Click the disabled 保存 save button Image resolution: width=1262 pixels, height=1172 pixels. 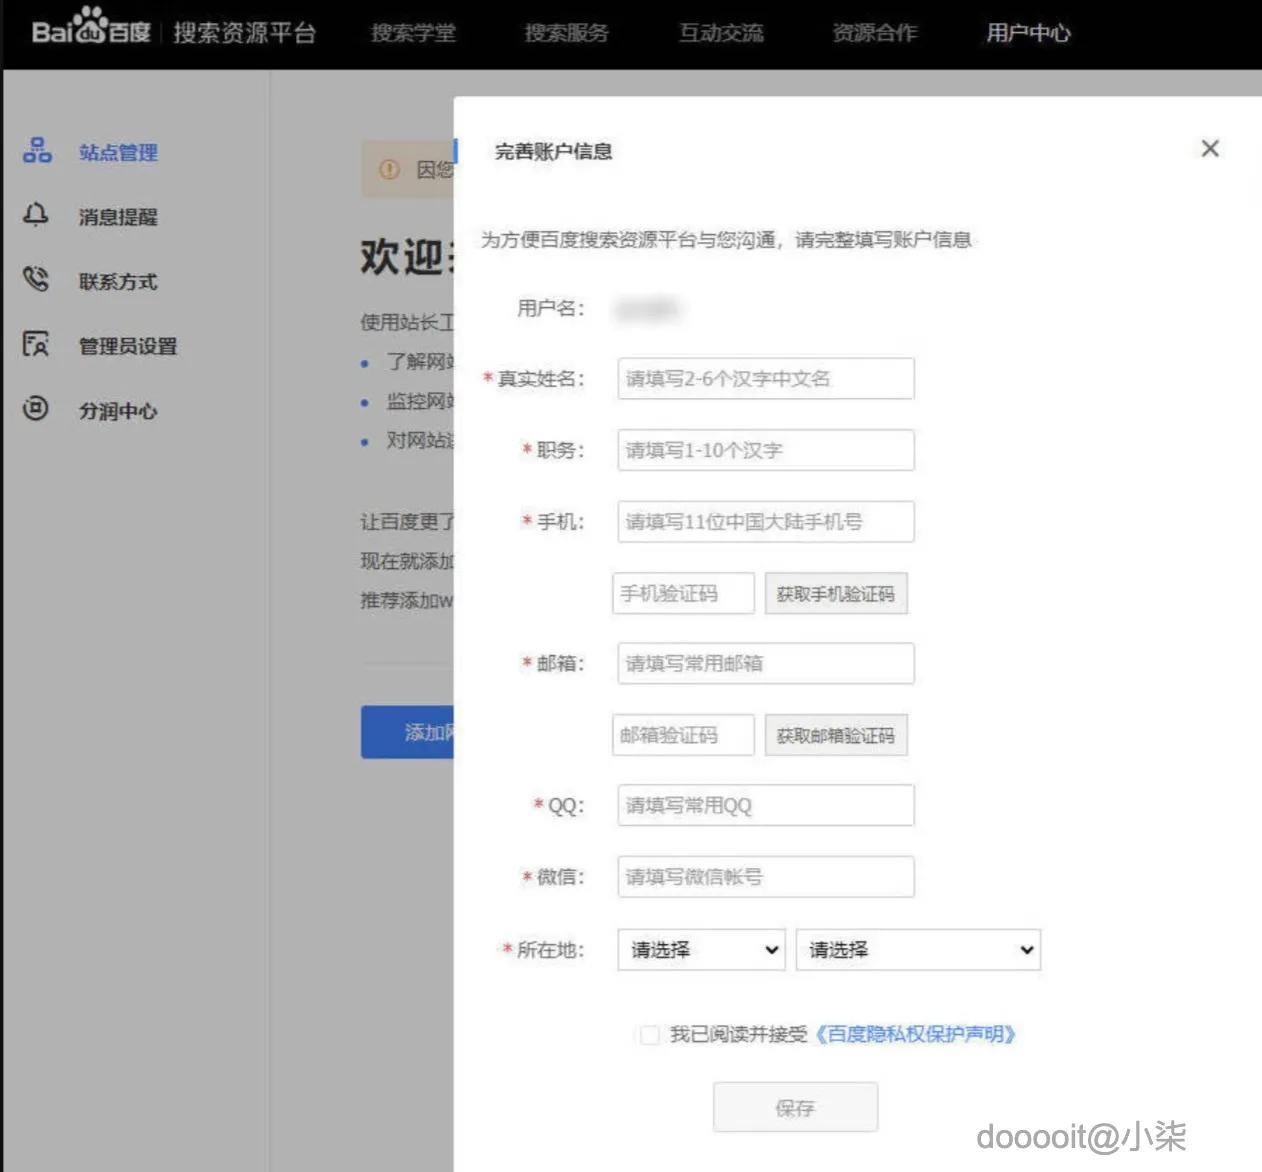click(794, 1107)
